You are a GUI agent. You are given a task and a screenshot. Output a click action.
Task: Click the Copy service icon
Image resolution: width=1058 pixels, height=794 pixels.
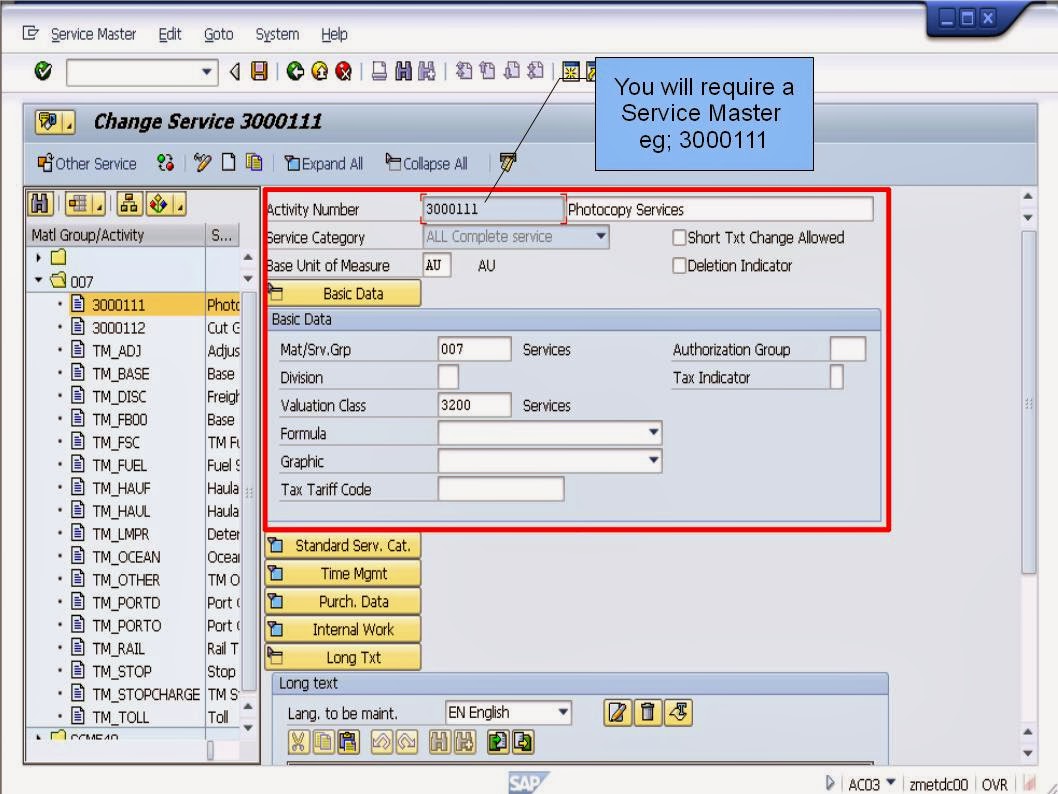click(x=254, y=163)
